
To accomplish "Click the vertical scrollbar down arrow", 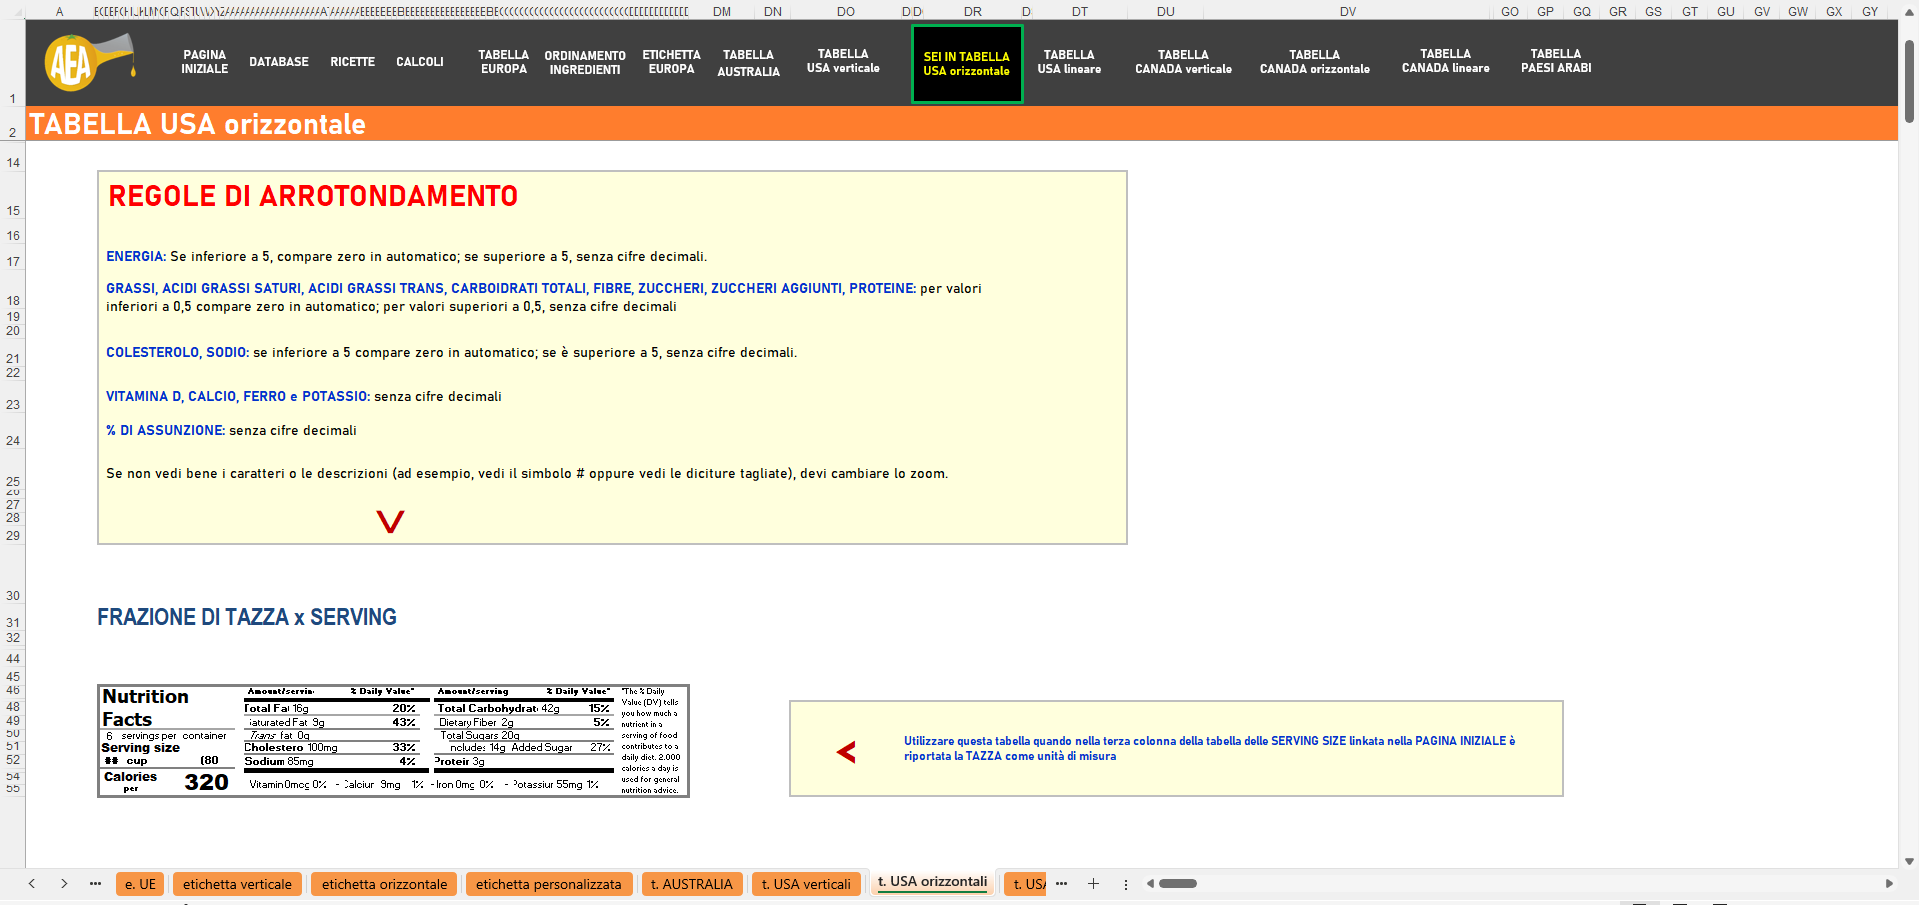I will pos(1909,861).
